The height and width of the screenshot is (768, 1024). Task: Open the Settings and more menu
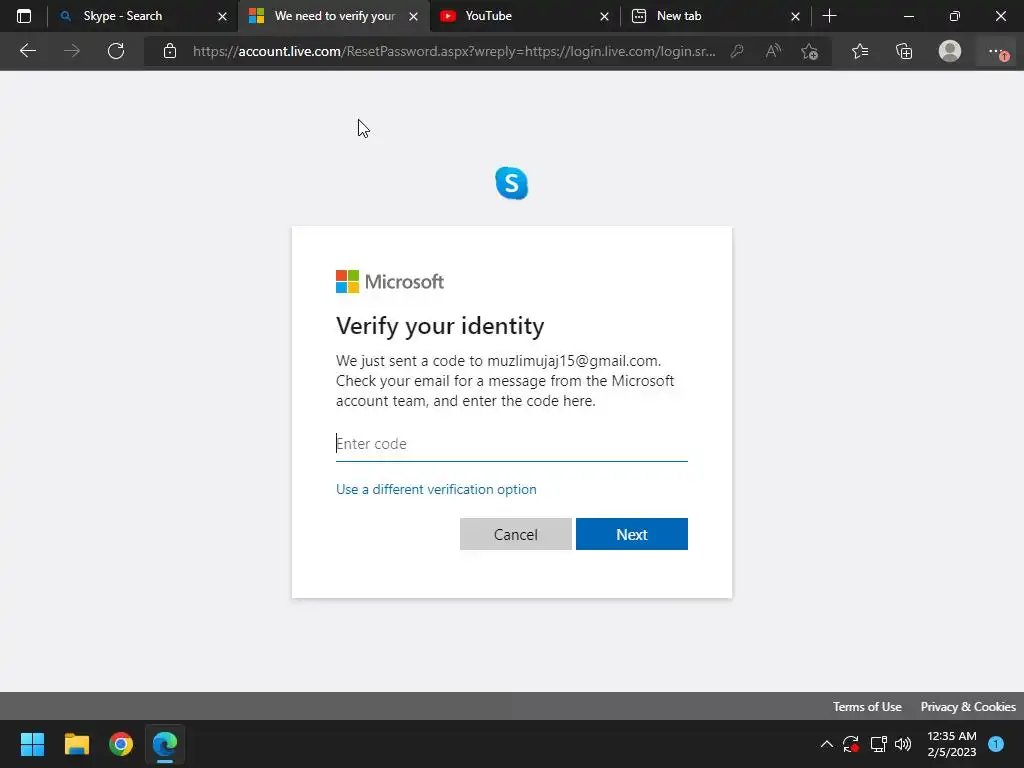click(997, 52)
